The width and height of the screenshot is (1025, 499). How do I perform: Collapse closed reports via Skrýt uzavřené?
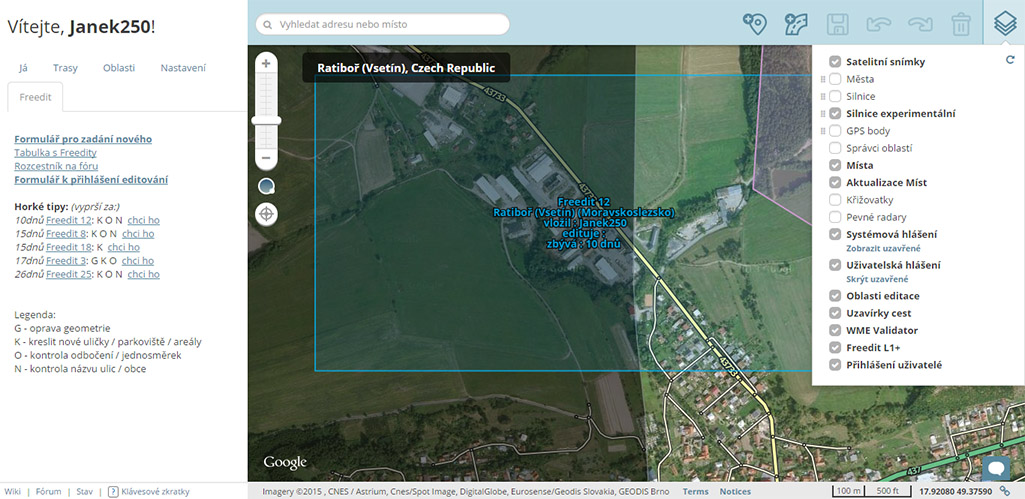877,279
